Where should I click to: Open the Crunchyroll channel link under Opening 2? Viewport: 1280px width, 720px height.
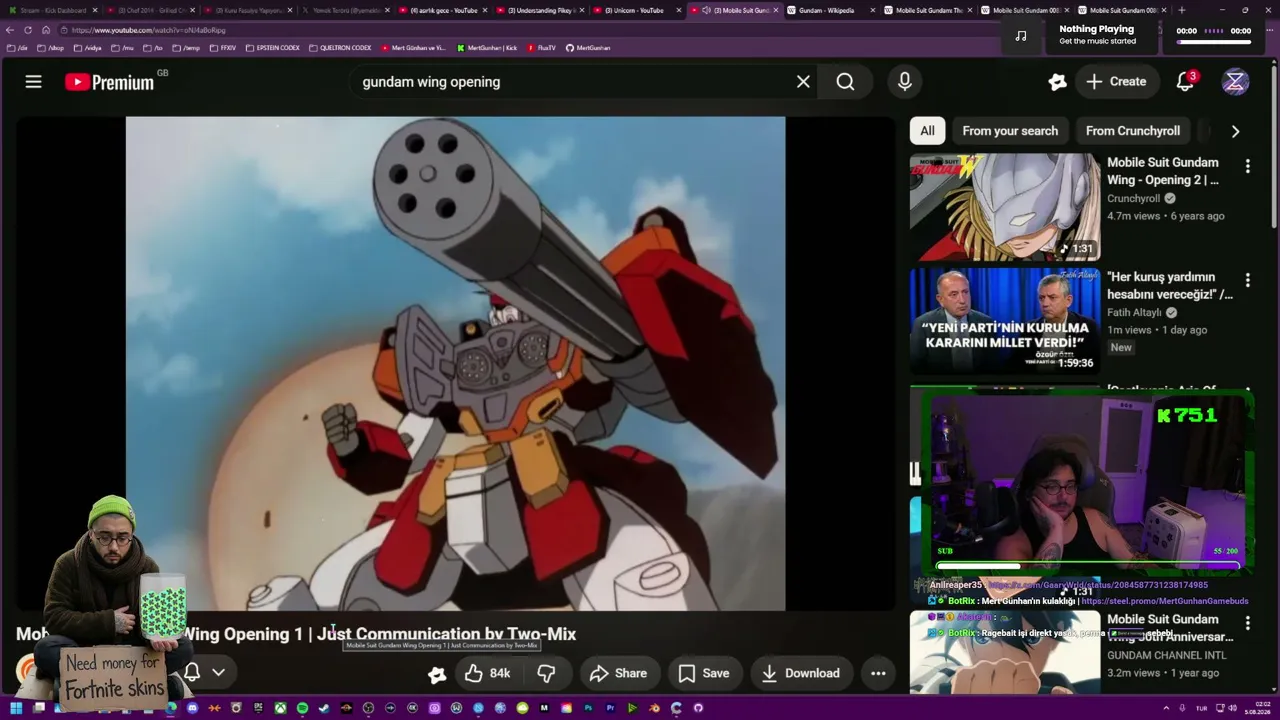tap(1133, 199)
